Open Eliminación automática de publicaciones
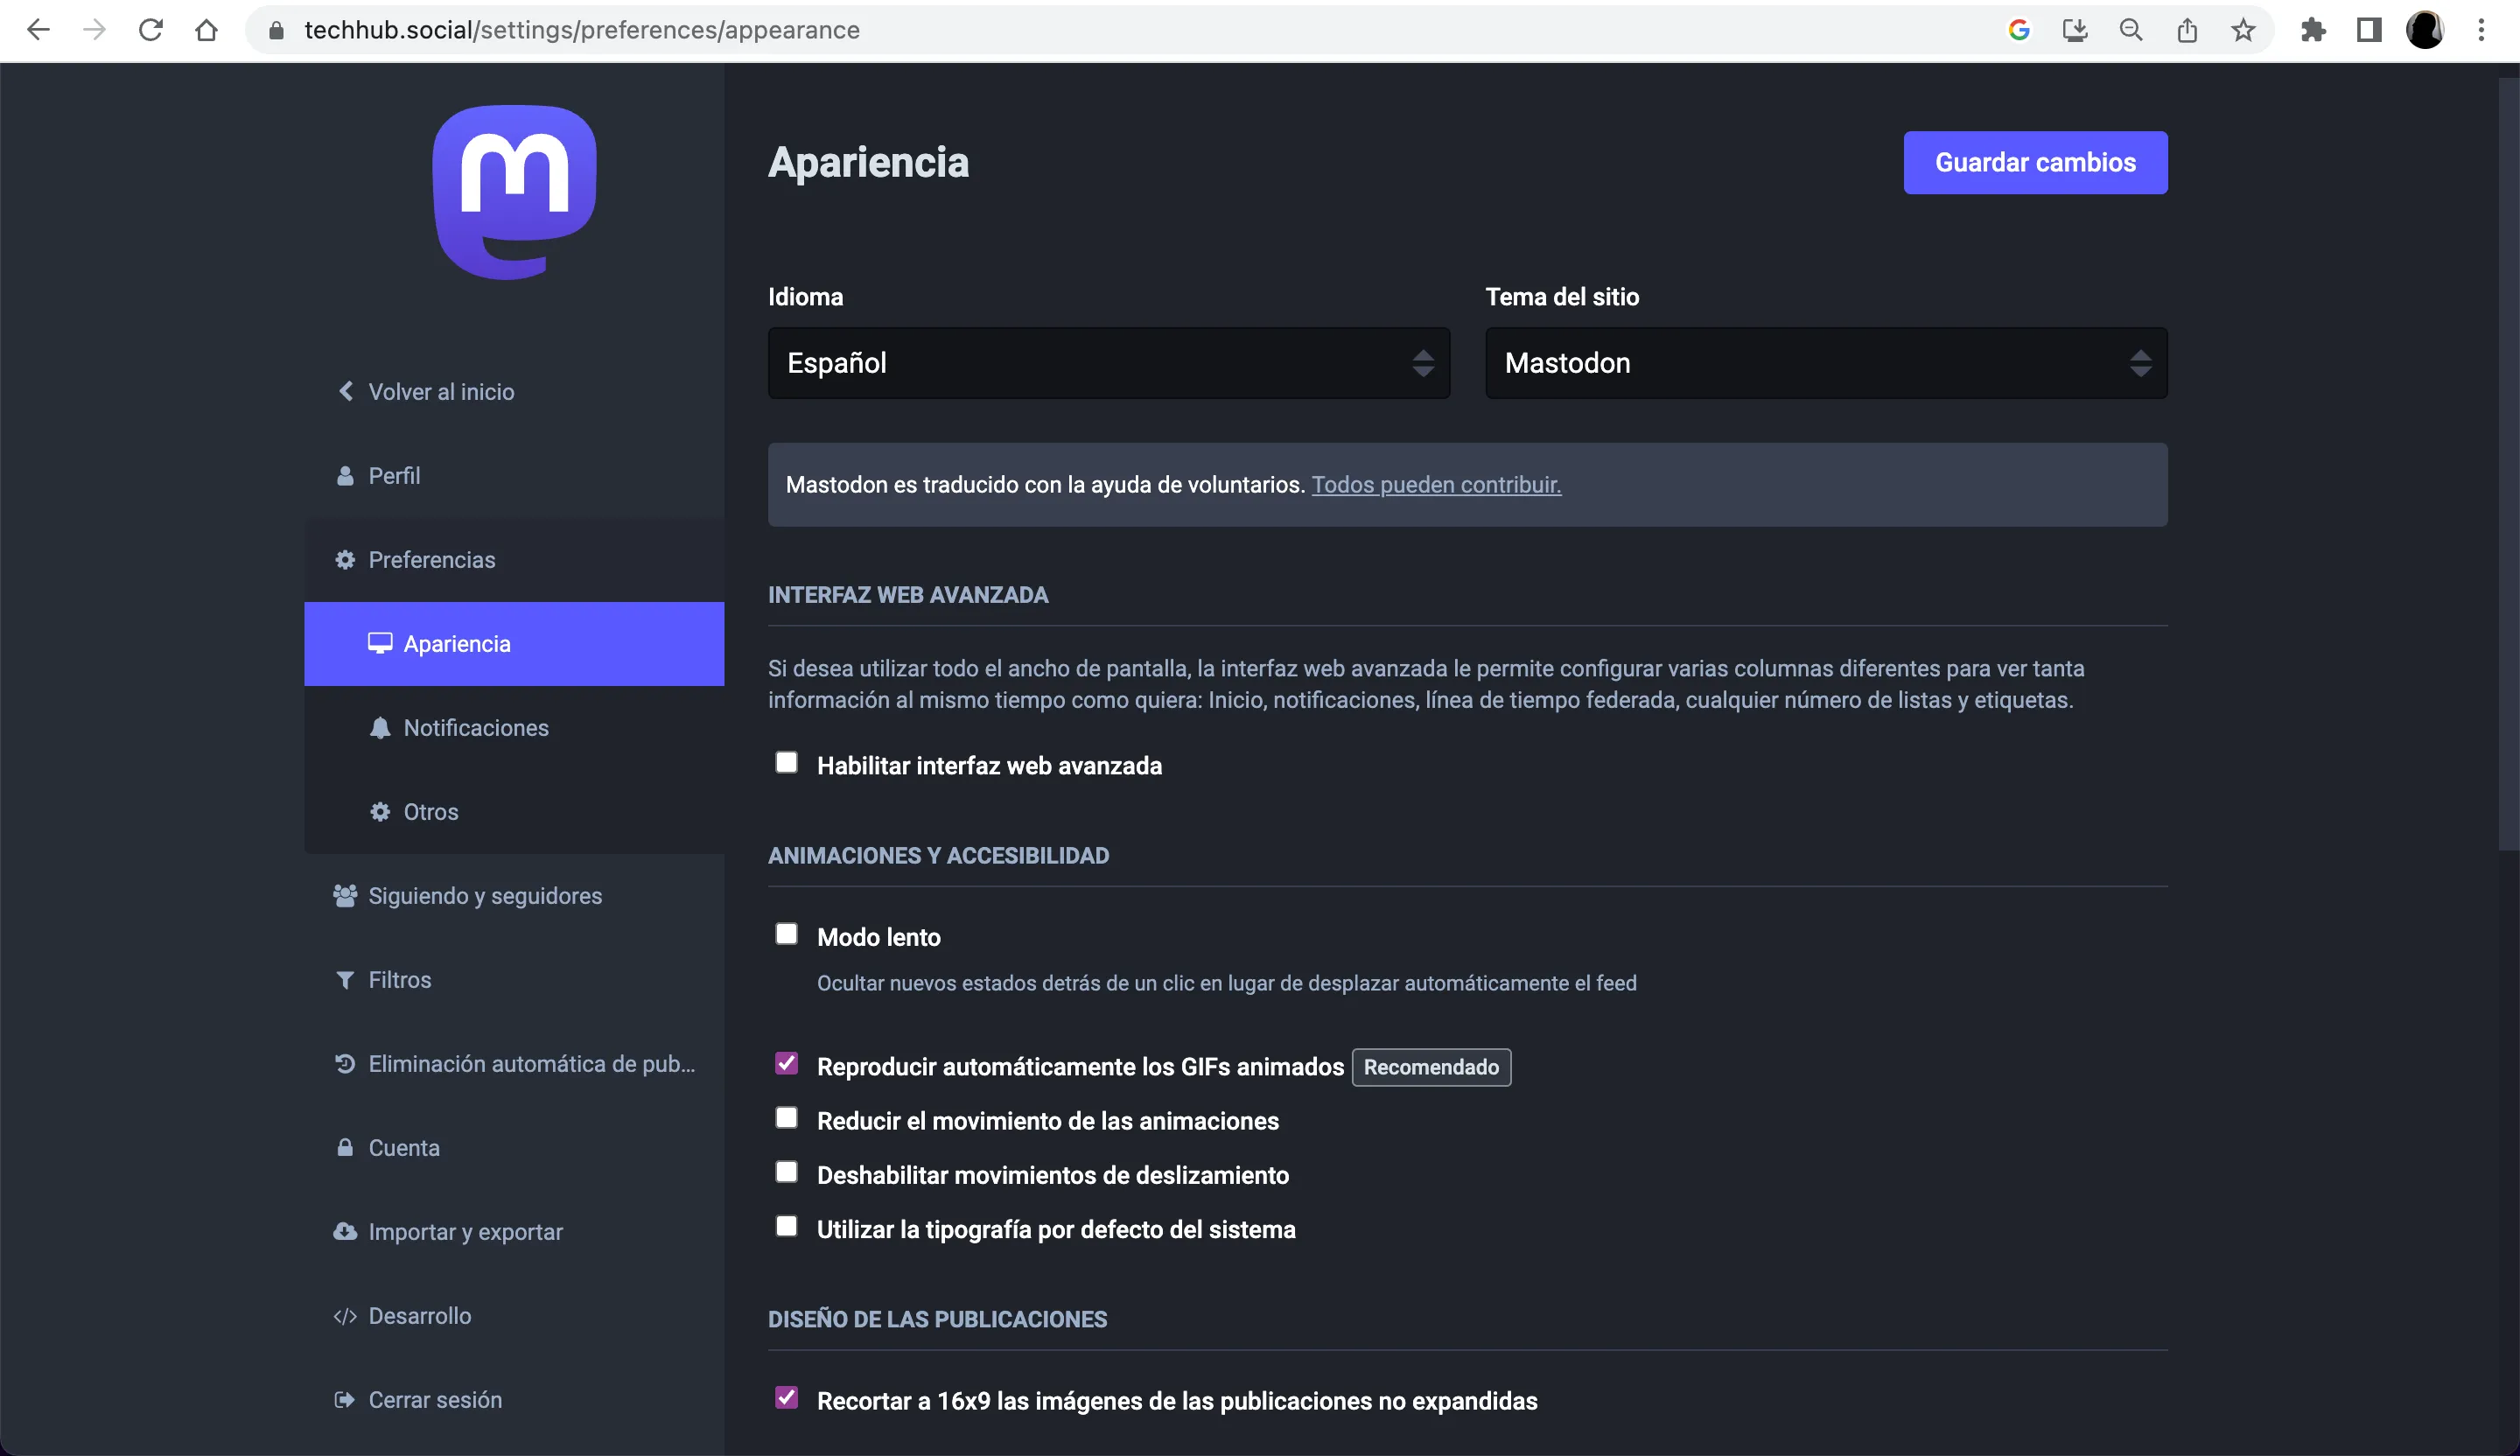This screenshot has height=1456, width=2520. (x=514, y=1064)
